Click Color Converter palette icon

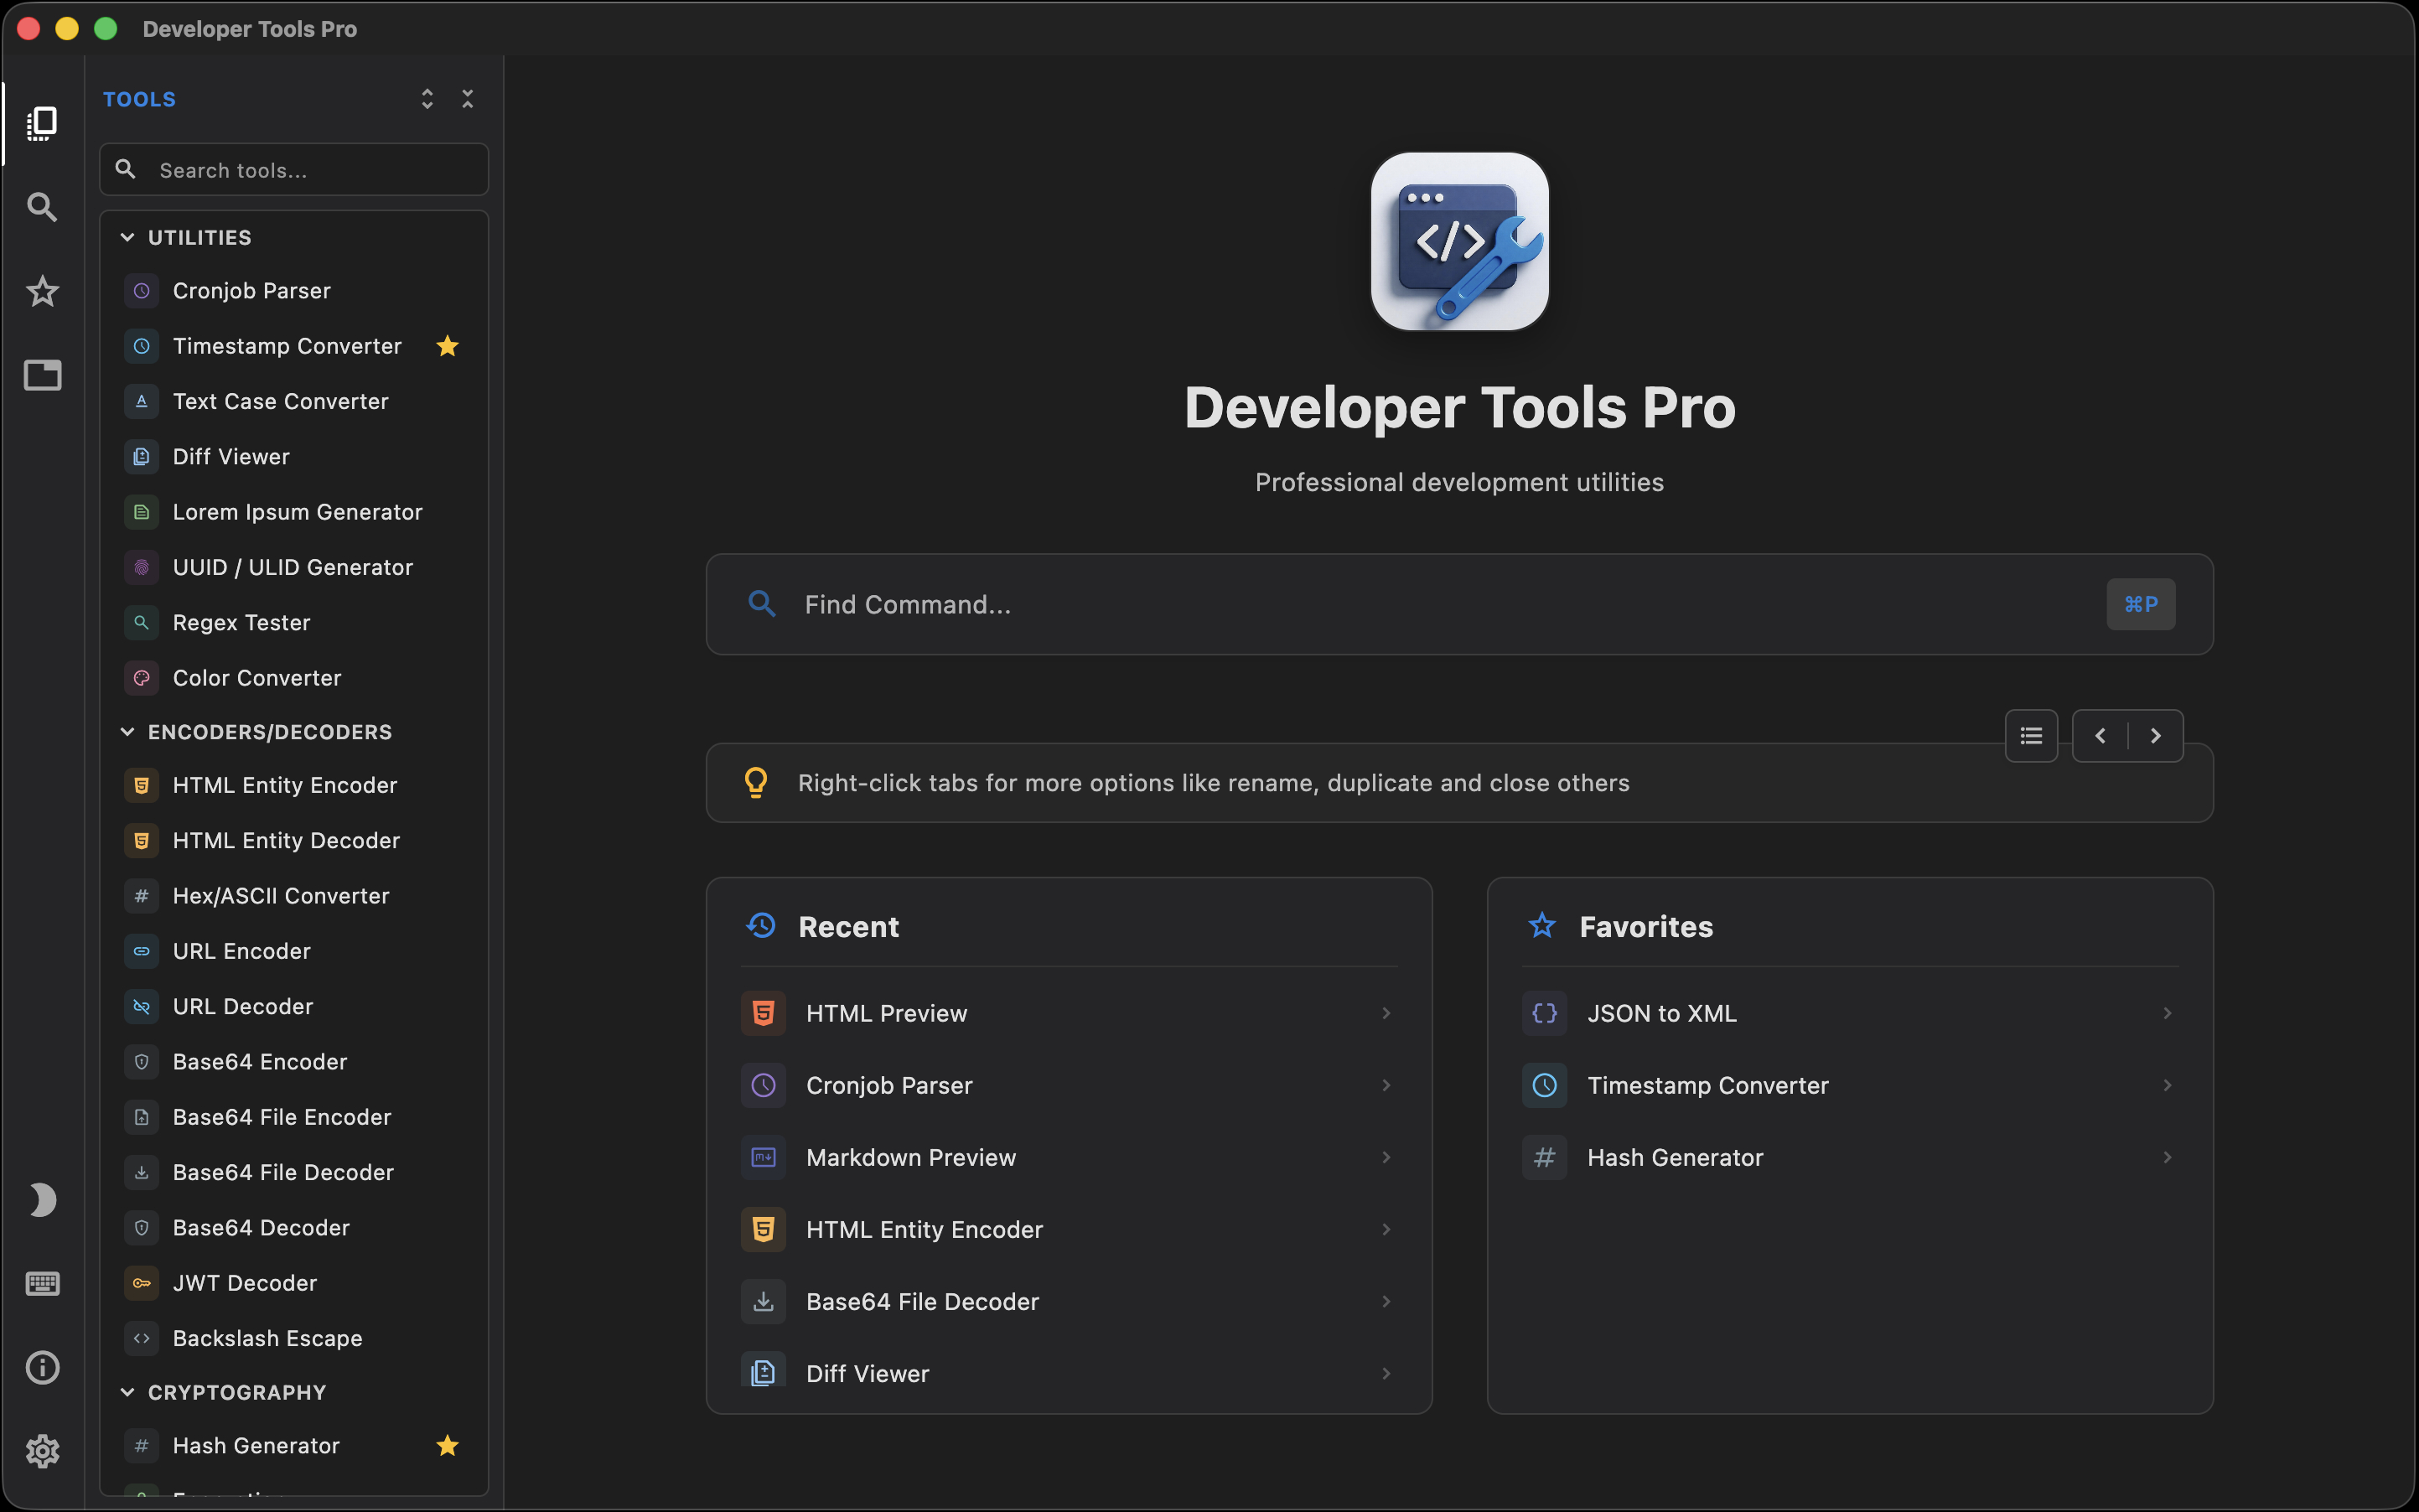point(142,678)
